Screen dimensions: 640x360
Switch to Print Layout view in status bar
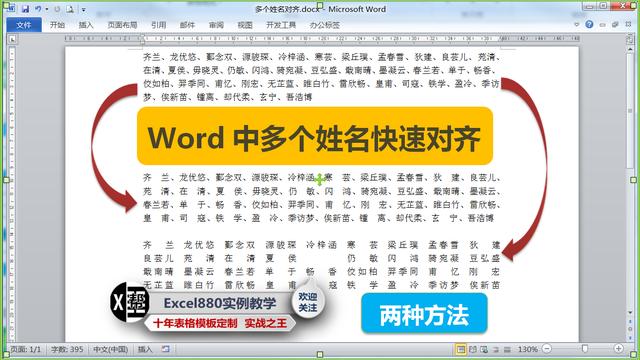[x=461, y=349]
